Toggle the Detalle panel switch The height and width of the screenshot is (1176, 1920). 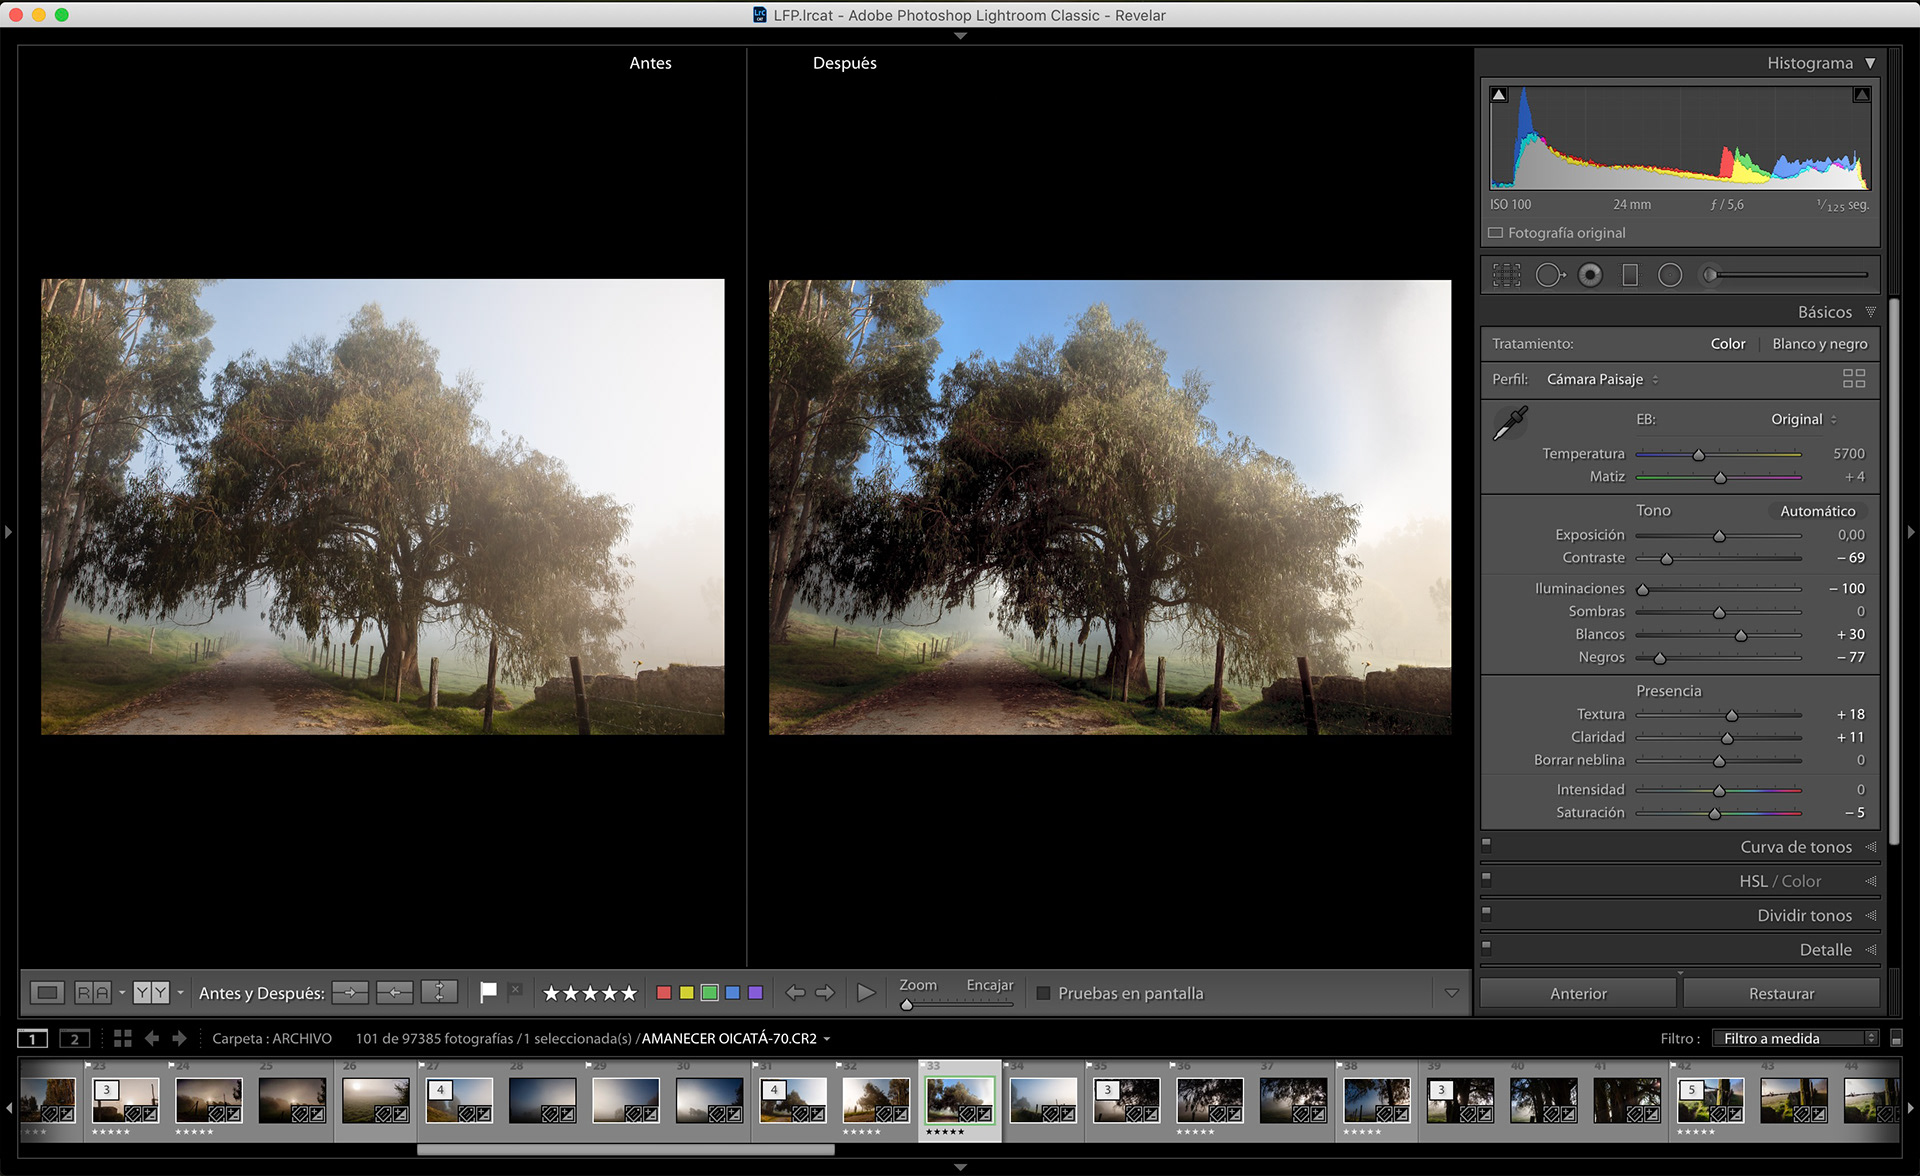pyautogui.click(x=1486, y=947)
